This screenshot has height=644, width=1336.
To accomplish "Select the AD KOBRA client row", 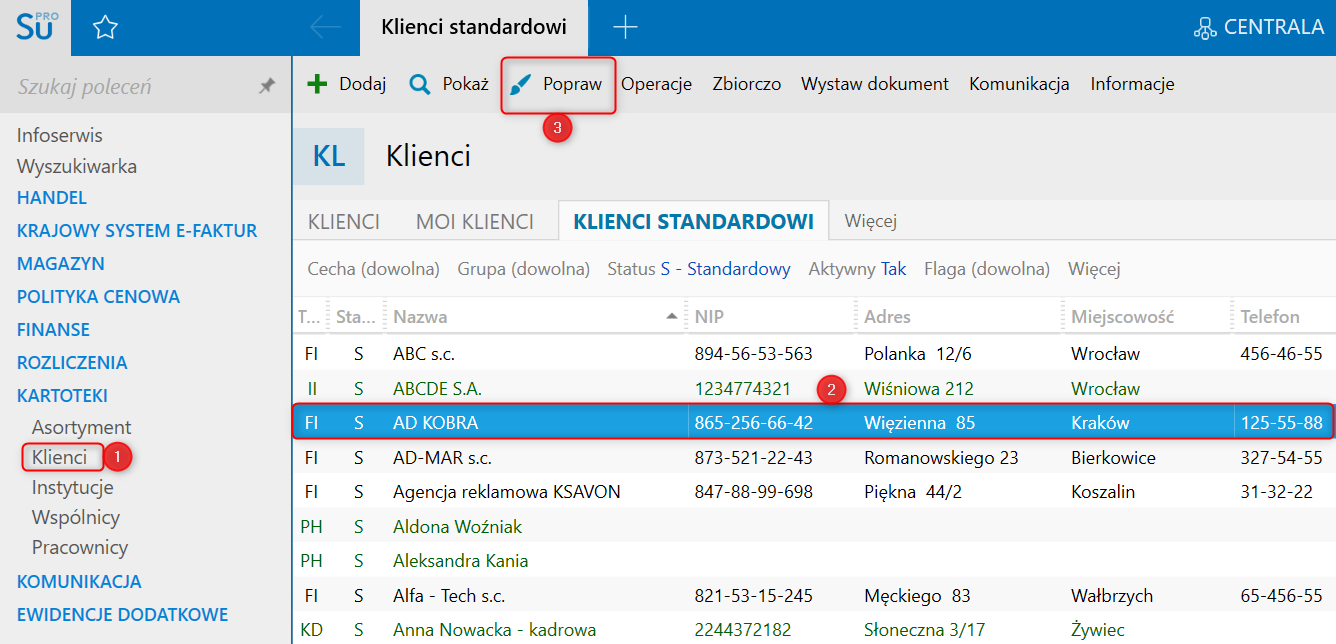I will [x=814, y=423].
